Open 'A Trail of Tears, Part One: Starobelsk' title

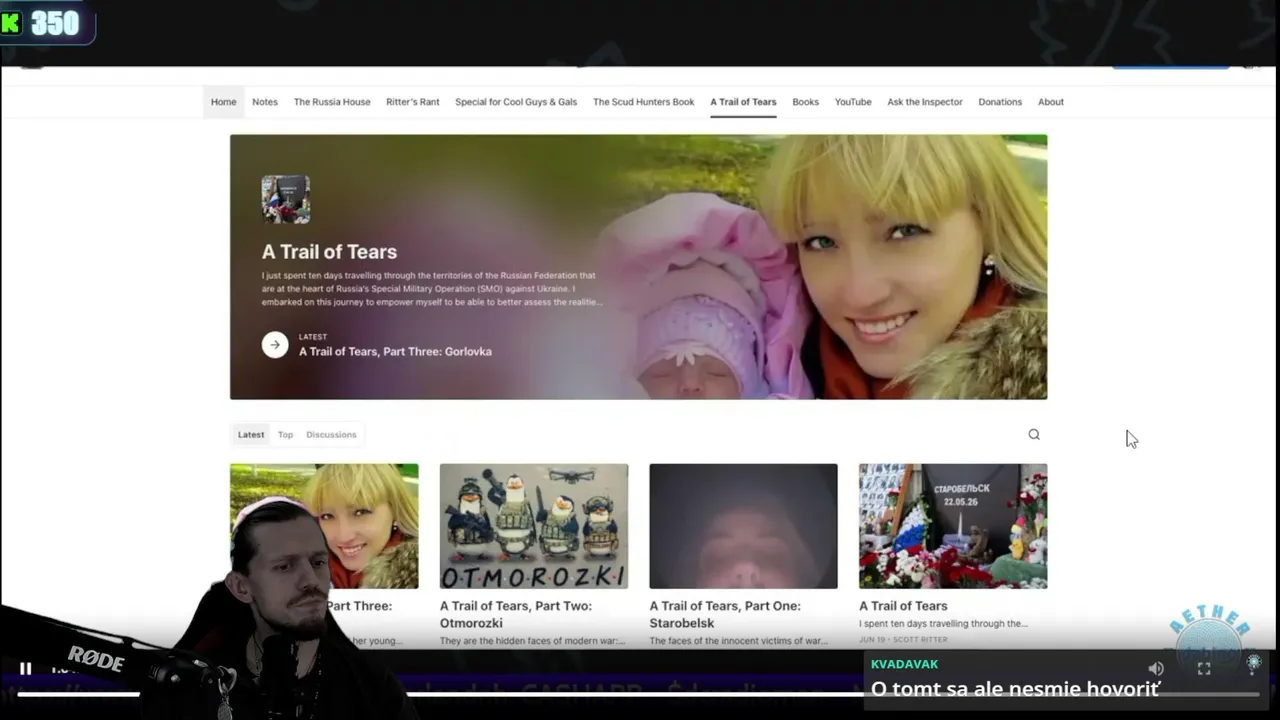pyautogui.click(x=725, y=614)
